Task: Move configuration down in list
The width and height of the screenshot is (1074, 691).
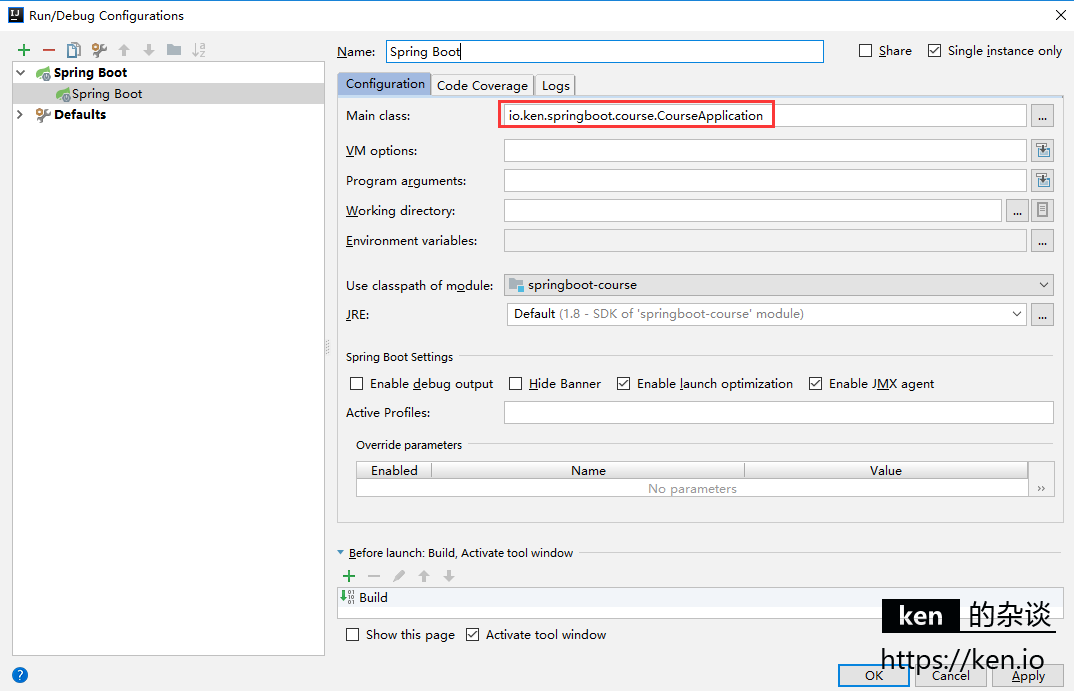Action: point(149,50)
